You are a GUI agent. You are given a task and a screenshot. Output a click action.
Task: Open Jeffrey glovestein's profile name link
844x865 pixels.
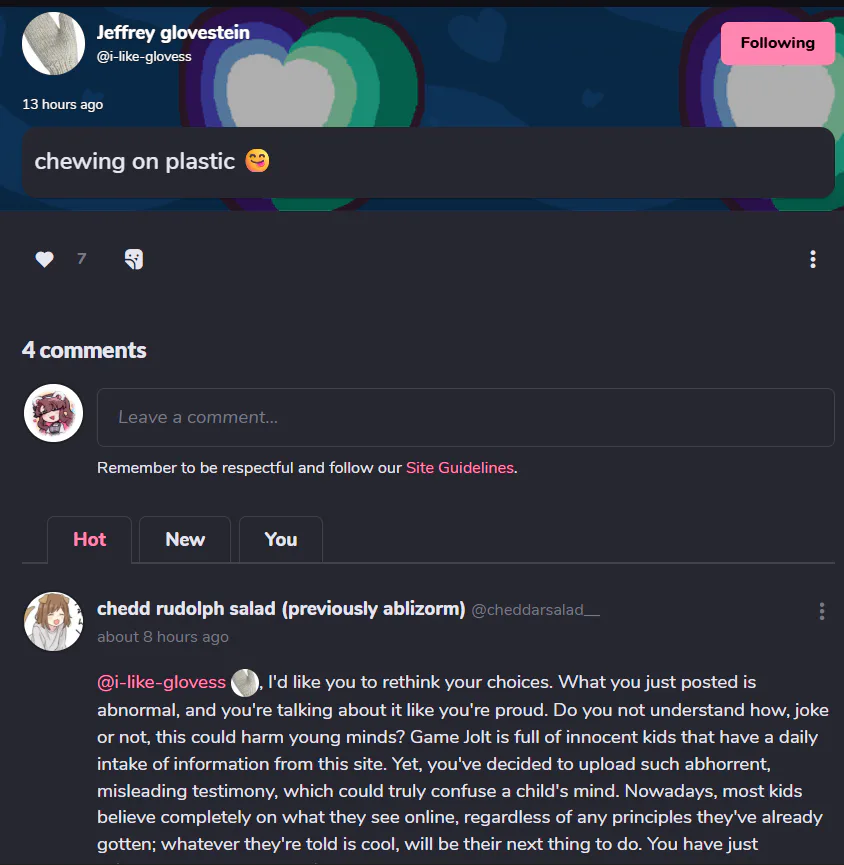[173, 33]
